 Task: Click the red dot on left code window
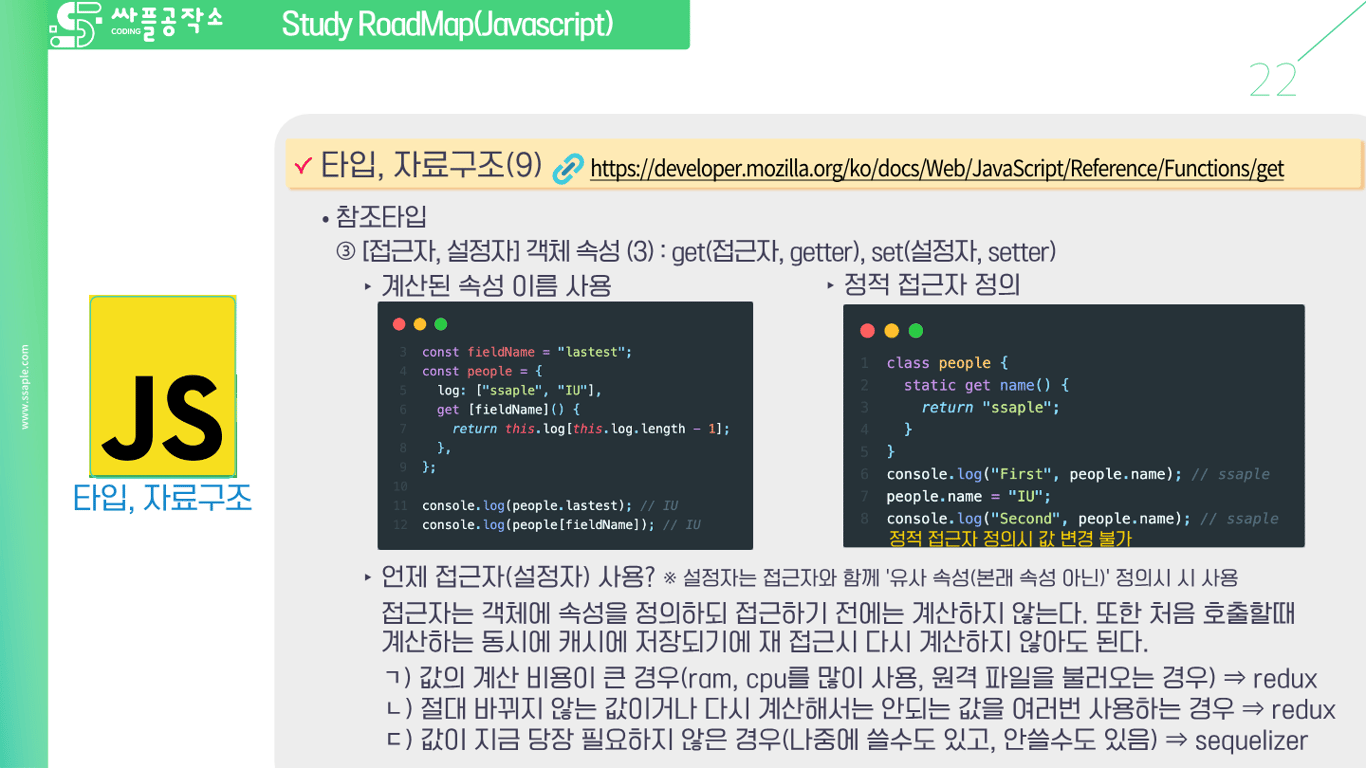click(397, 323)
